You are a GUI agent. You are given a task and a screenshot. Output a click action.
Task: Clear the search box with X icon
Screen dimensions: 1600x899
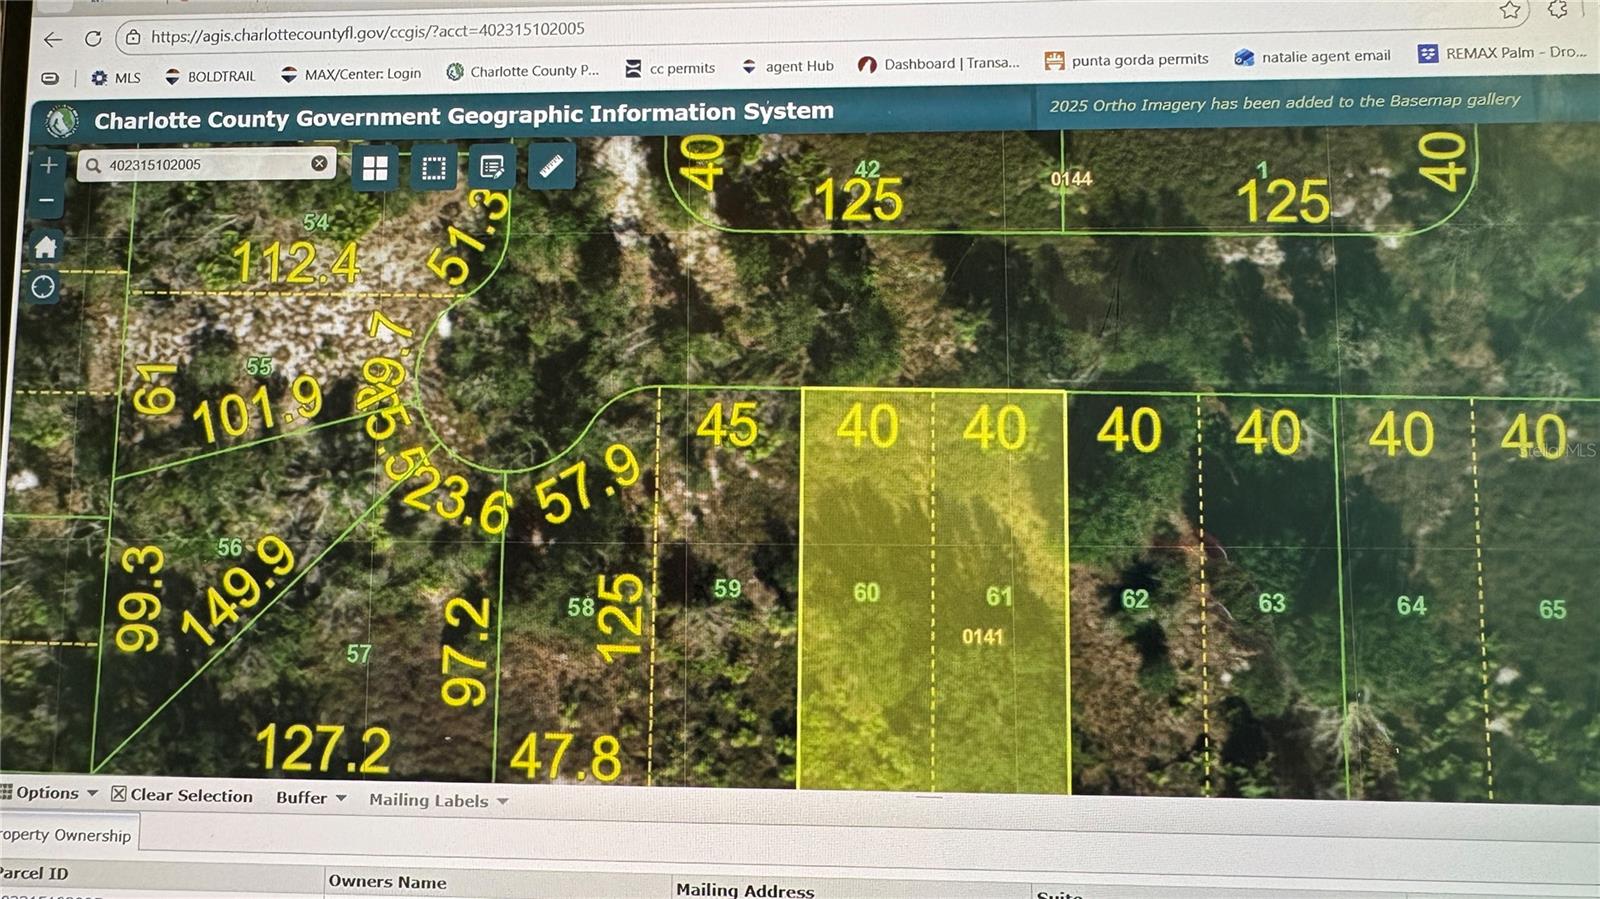pyautogui.click(x=319, y=163)
